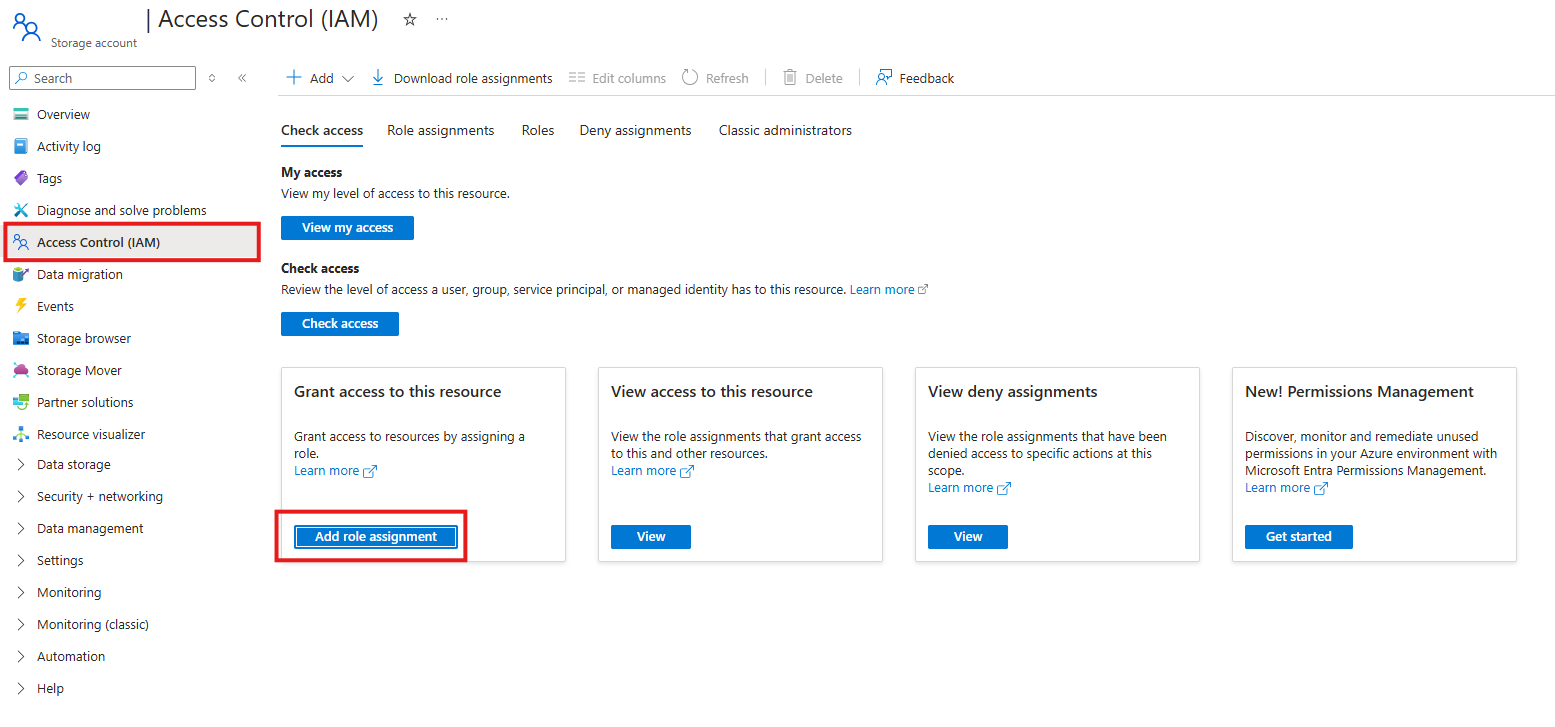Click the Partner solutions icon

click(21, 402)
